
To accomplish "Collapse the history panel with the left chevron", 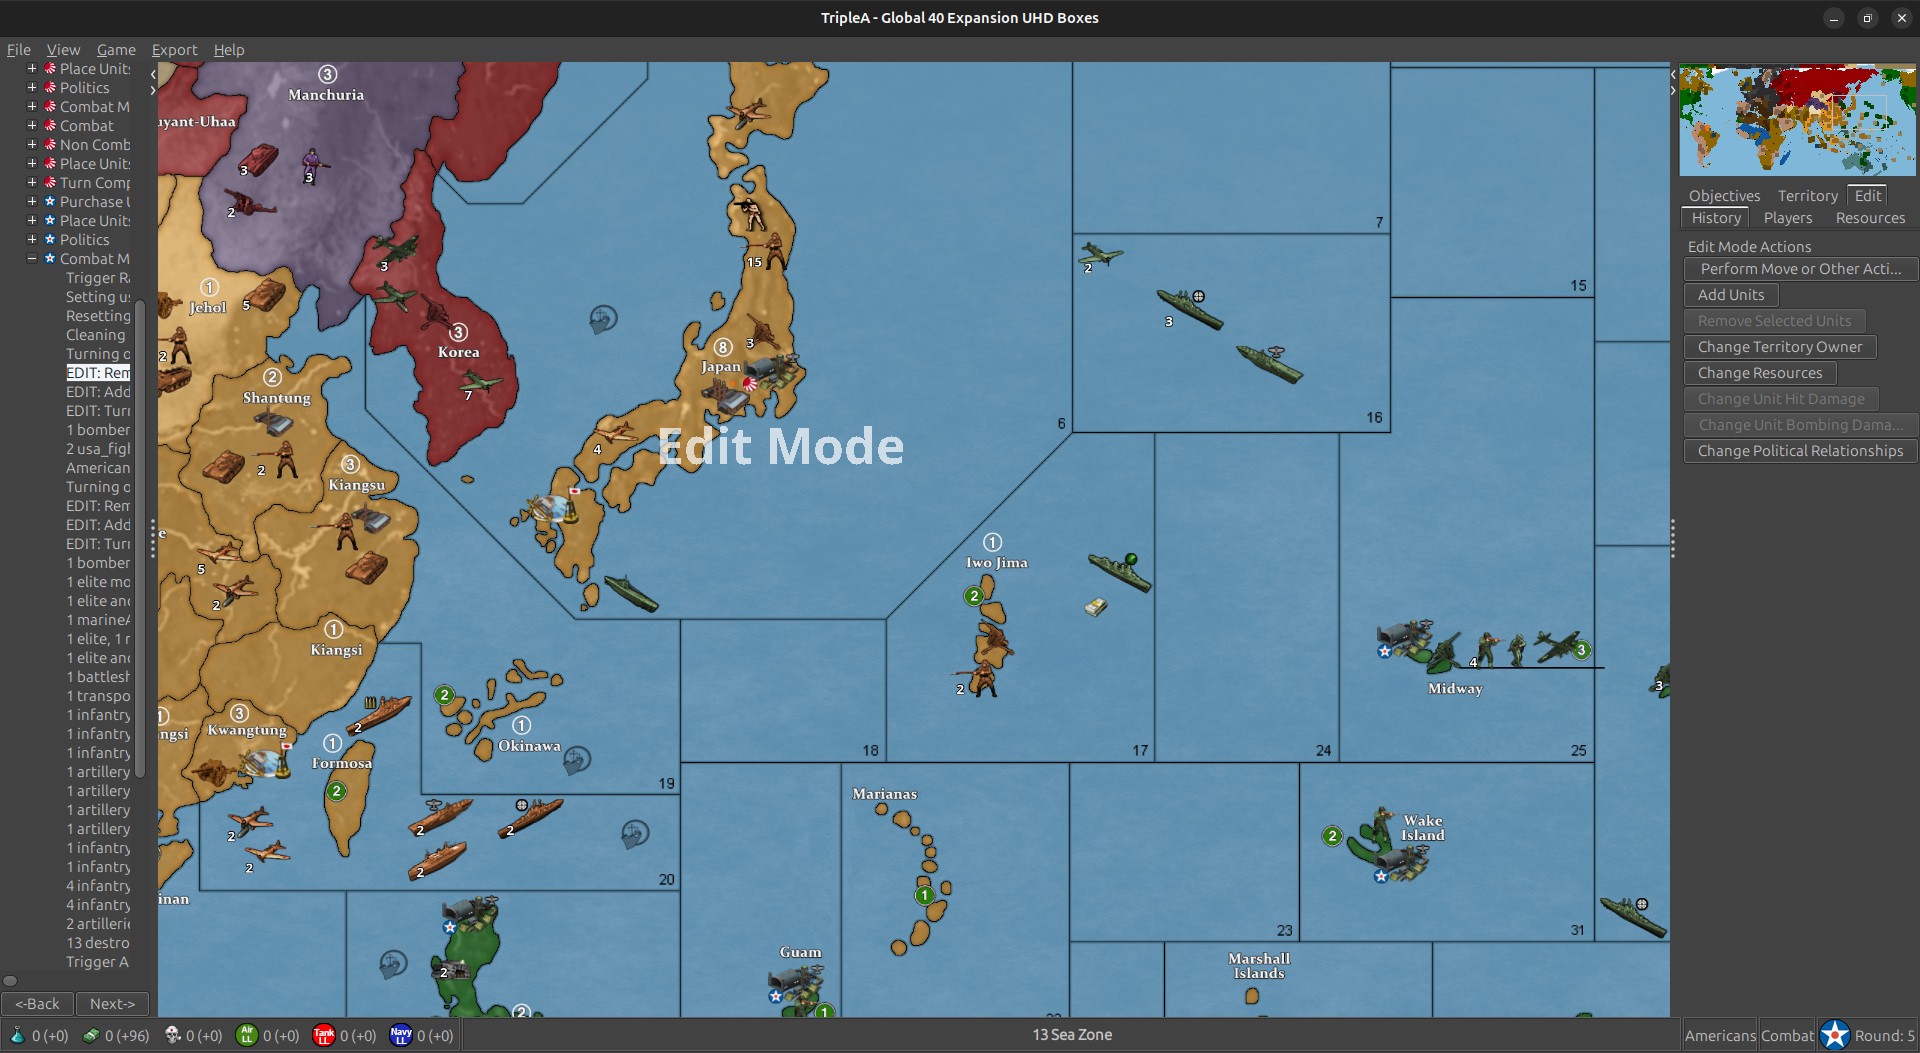I will (152, 73).
